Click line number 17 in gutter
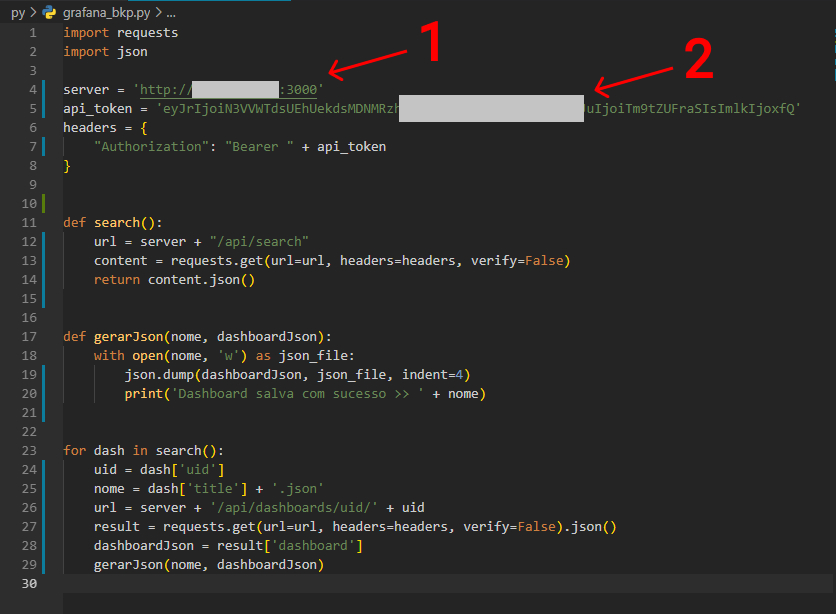Image resolution: width=836 pixels, height=614 pixels. tap(29, 337)
